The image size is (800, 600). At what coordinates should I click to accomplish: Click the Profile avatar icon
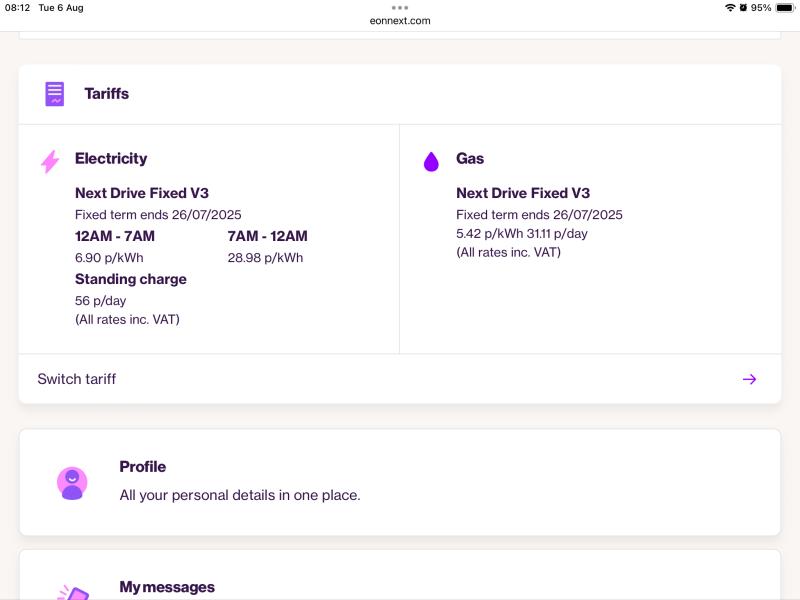tap(72, 483)
